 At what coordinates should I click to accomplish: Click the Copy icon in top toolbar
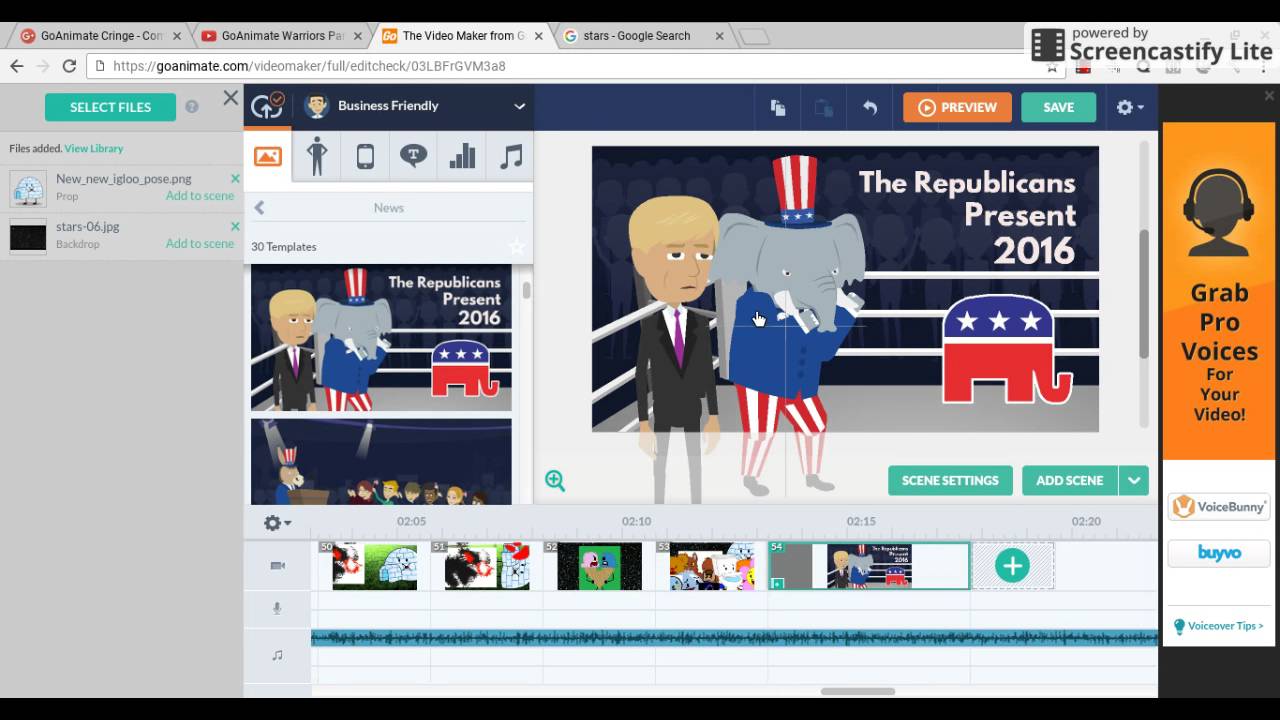778,108
